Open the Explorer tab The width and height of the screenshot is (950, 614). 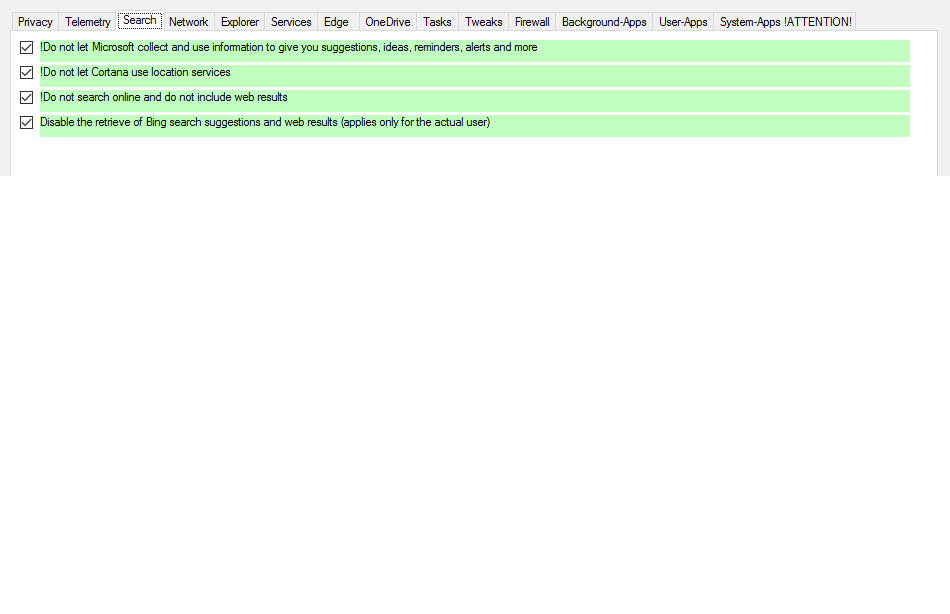[240, 22]
